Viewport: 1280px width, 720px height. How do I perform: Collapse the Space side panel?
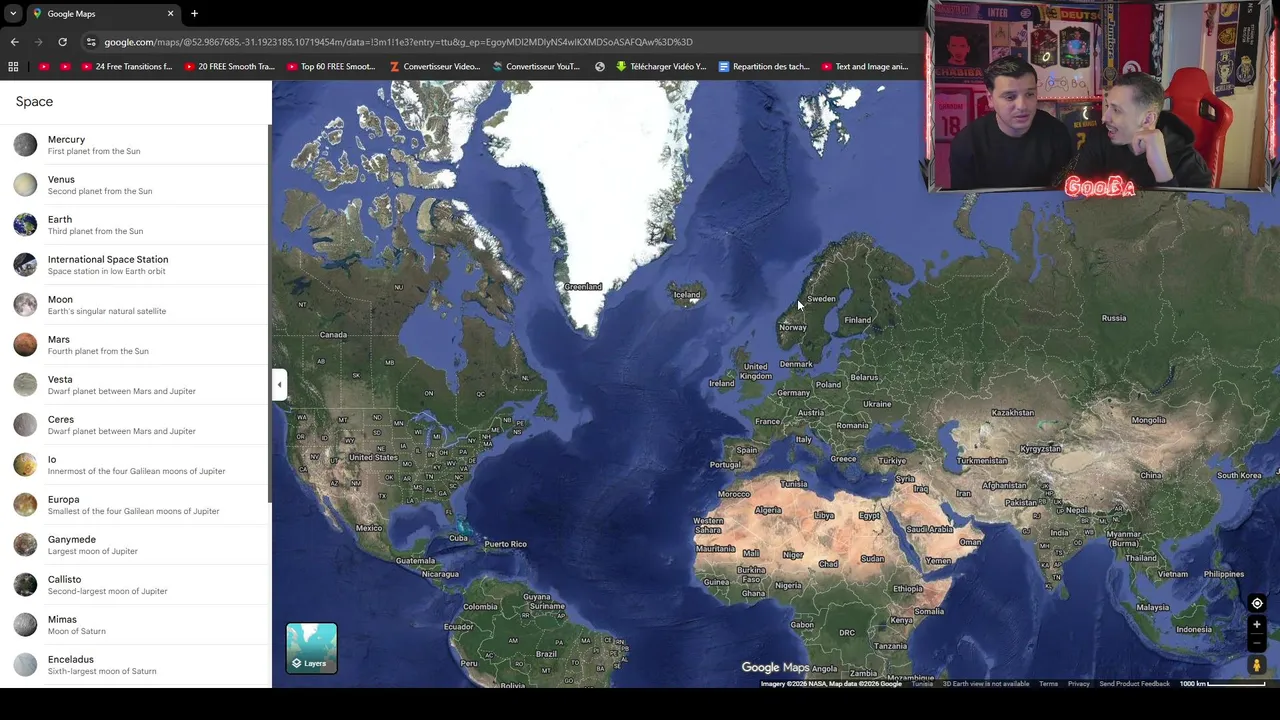(280, 384)
